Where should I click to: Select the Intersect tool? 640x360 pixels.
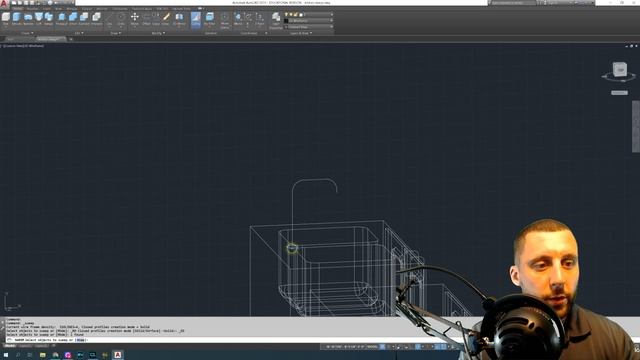(97, 18)
